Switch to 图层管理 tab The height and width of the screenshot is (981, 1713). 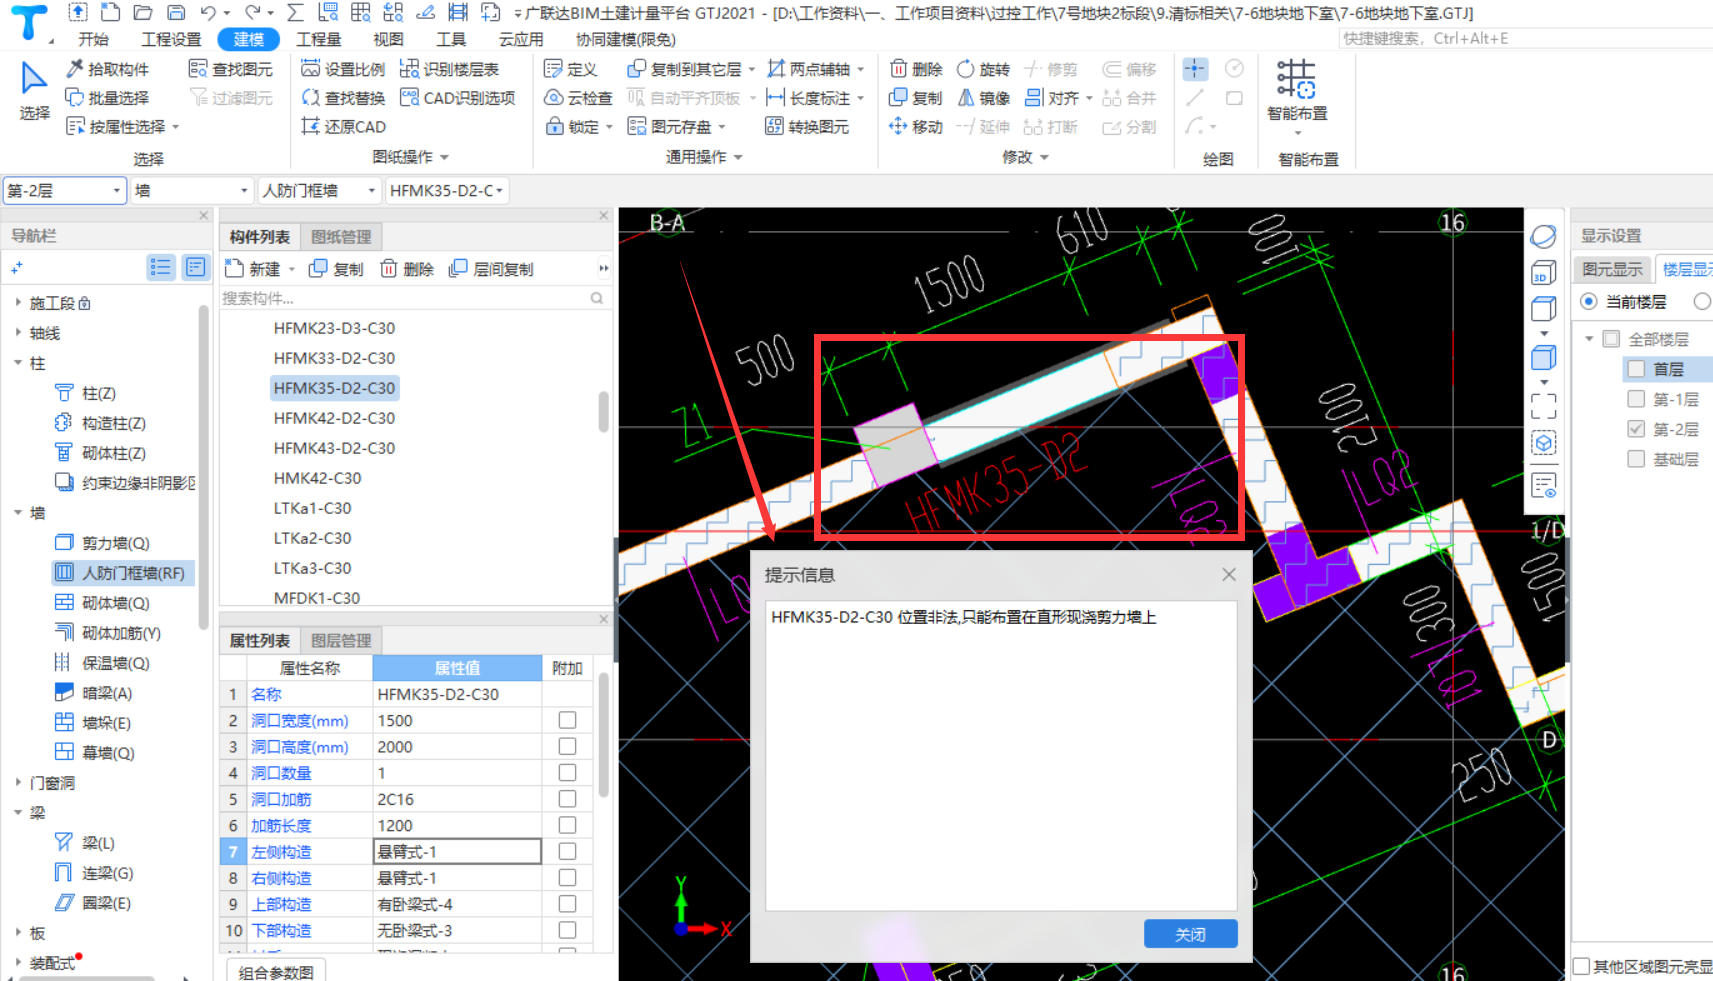341,640
